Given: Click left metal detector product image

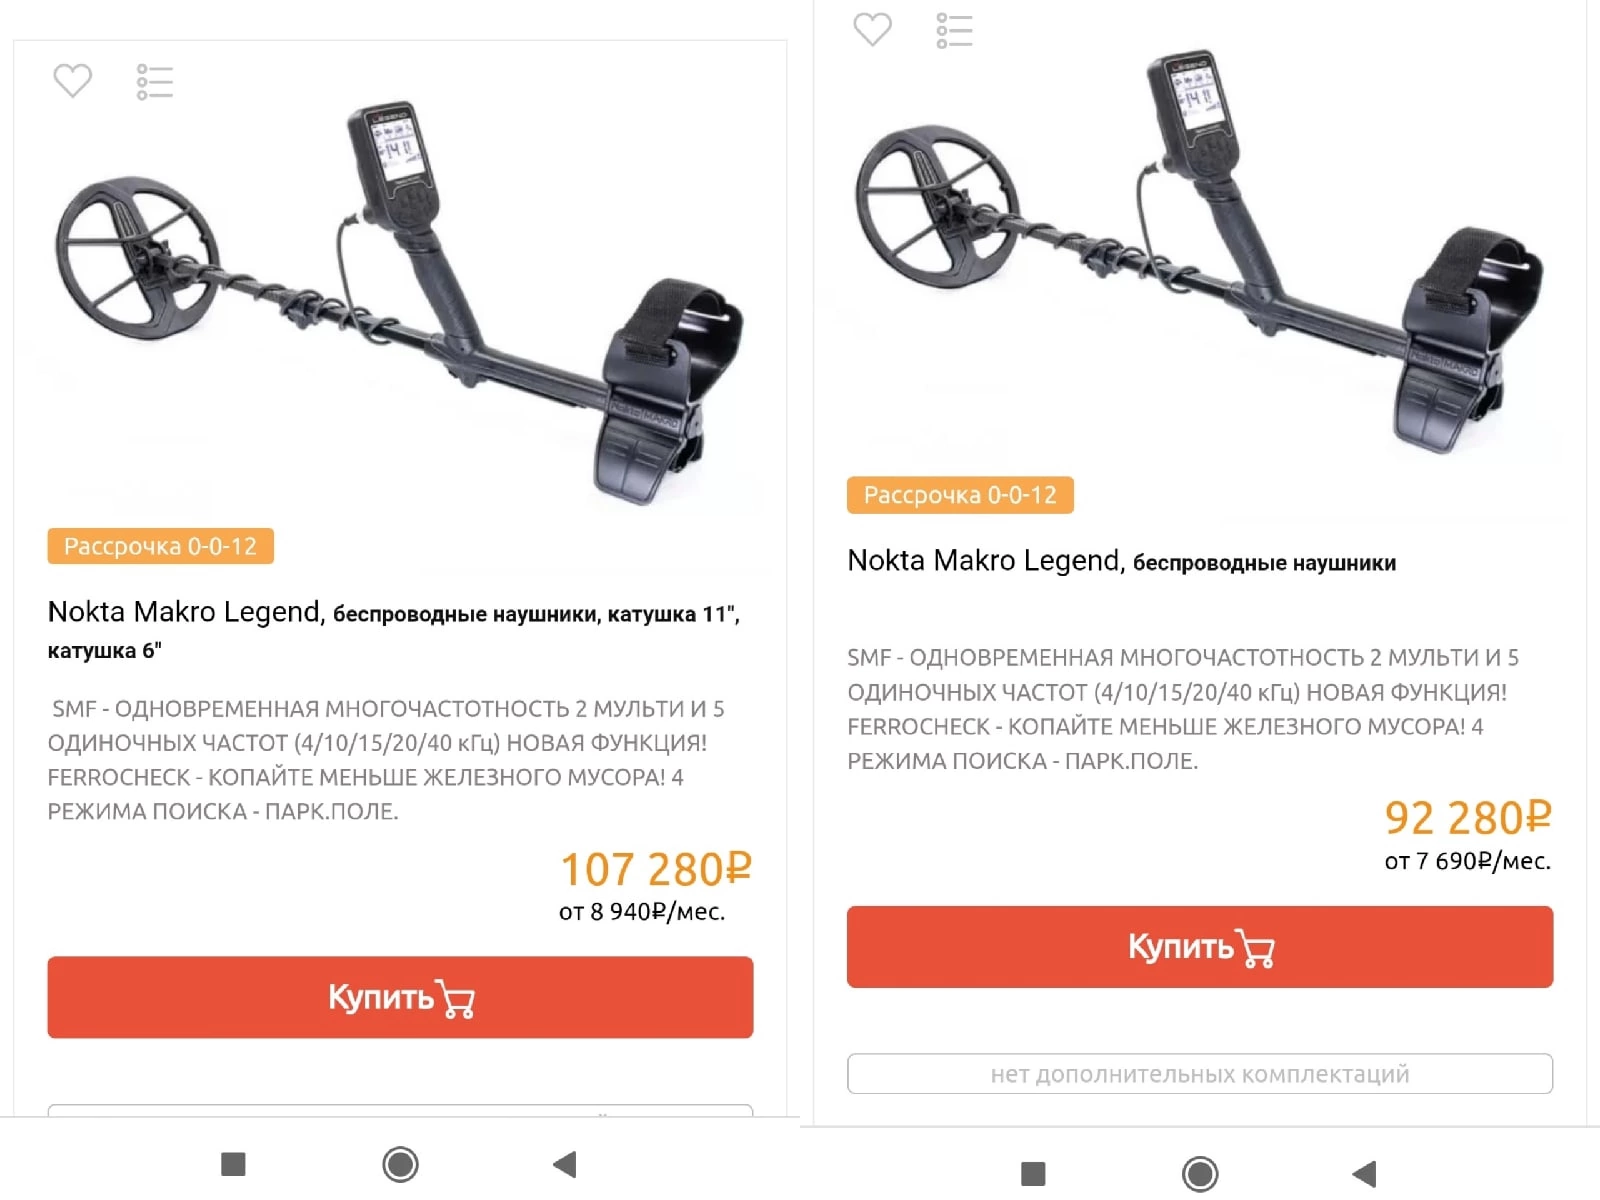Looking at the screenshot, I should (x=400, y=300).
